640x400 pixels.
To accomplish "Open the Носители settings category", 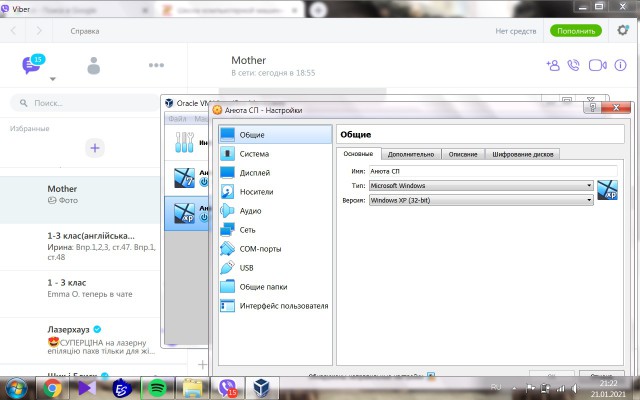I will tap(276, 192).
